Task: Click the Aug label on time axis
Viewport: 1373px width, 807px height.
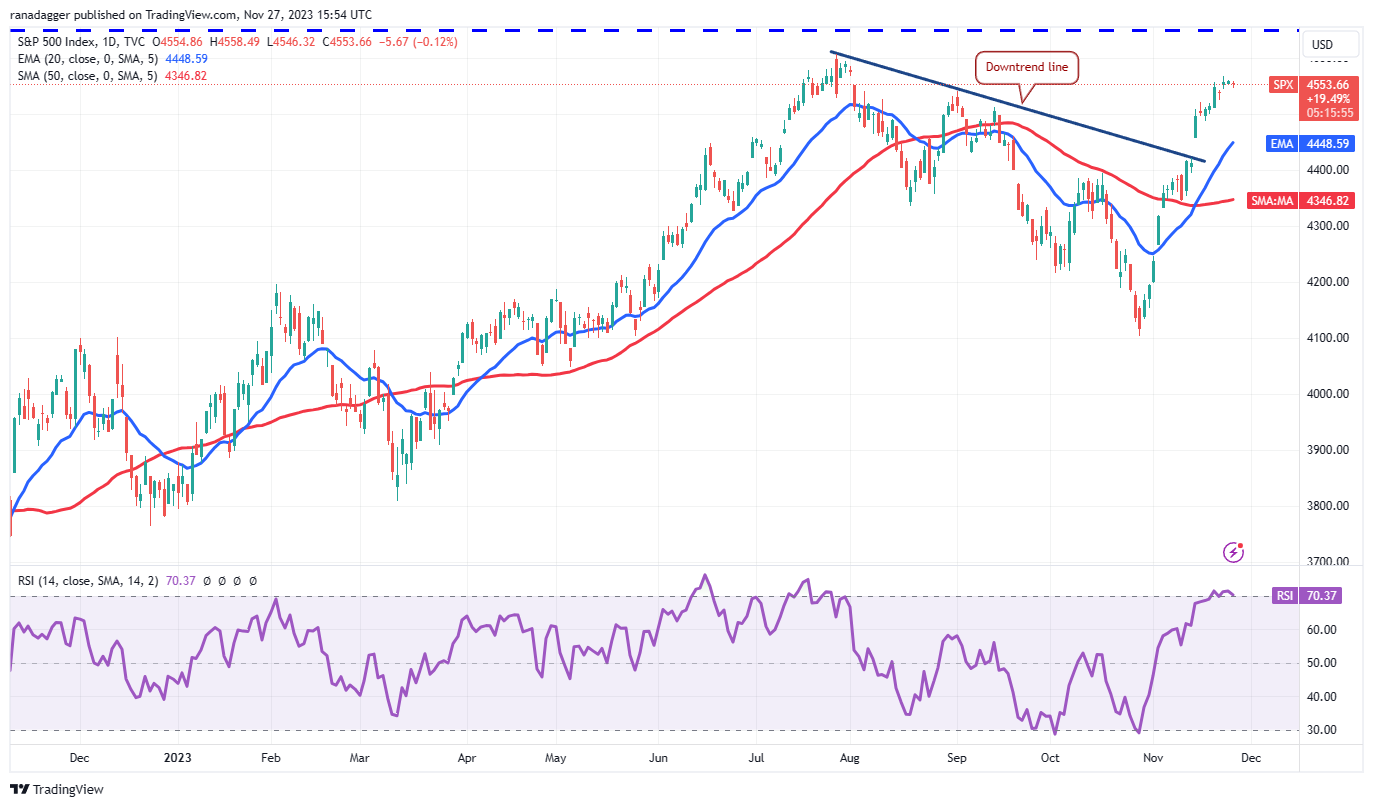Action: (849, 758)
